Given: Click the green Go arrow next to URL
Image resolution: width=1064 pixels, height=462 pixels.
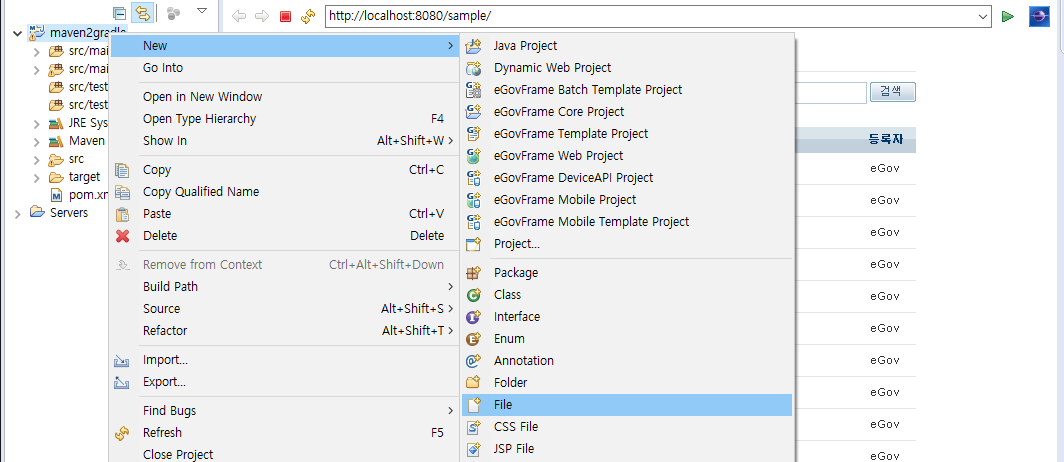Looking at the screenshot, I should [1008, 16].
